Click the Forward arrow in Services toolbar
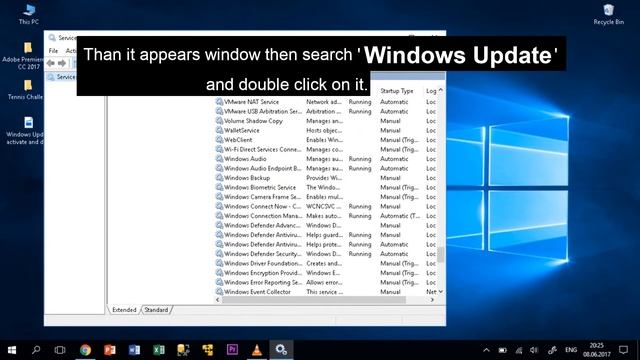The image size is (640, 360). coord(62,63)
